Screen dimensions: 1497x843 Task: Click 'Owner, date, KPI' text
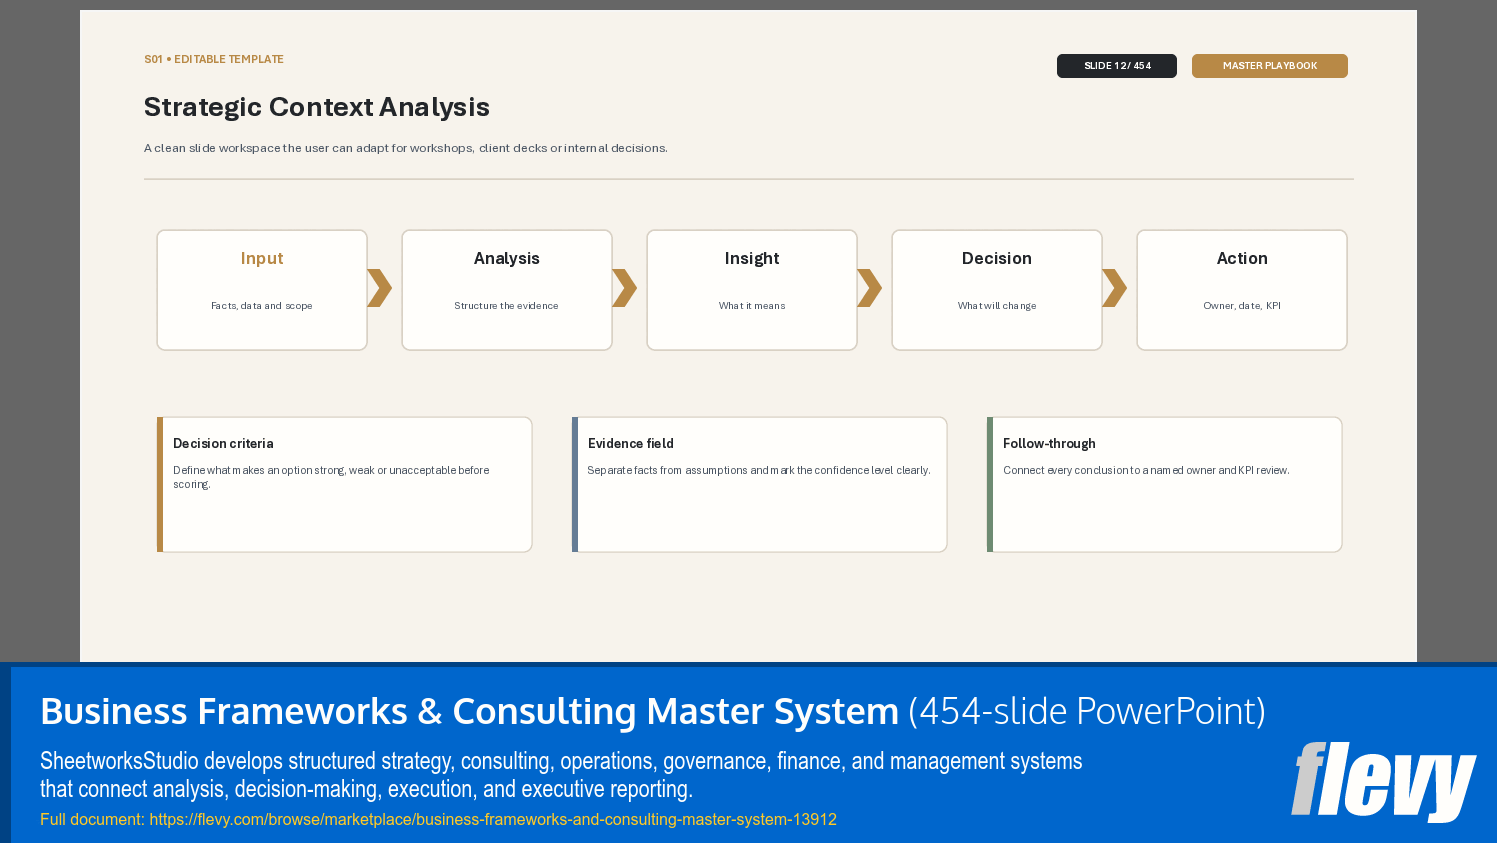click(x=1242, y=306)
